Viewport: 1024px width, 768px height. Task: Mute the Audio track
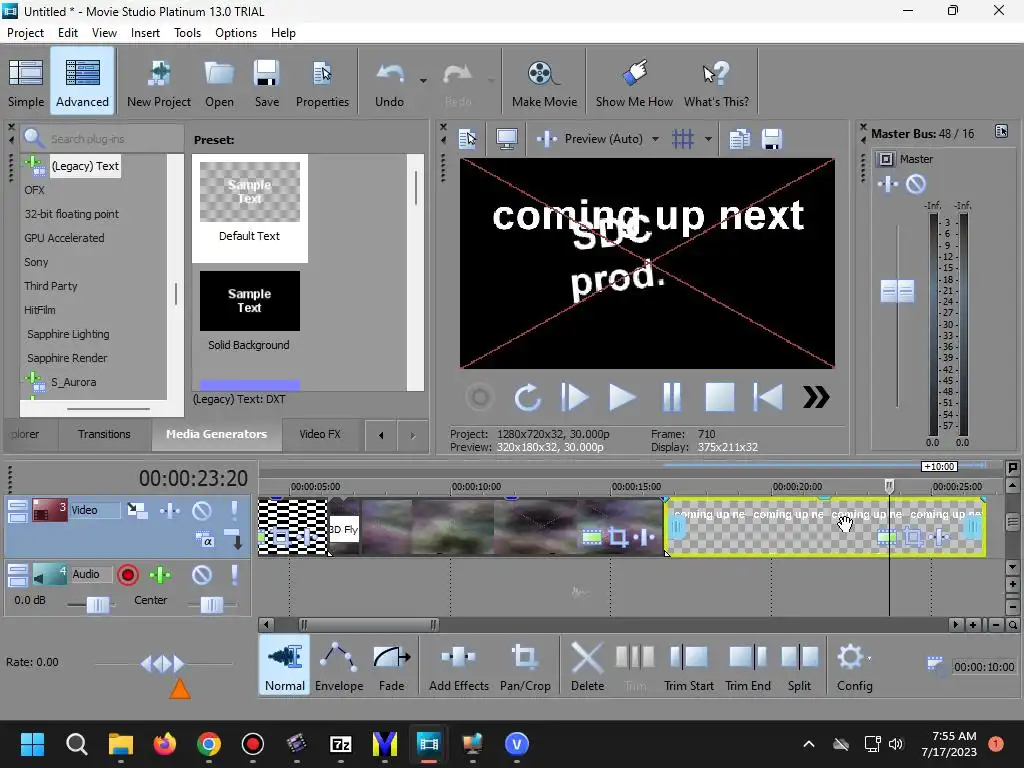[202, 575]
